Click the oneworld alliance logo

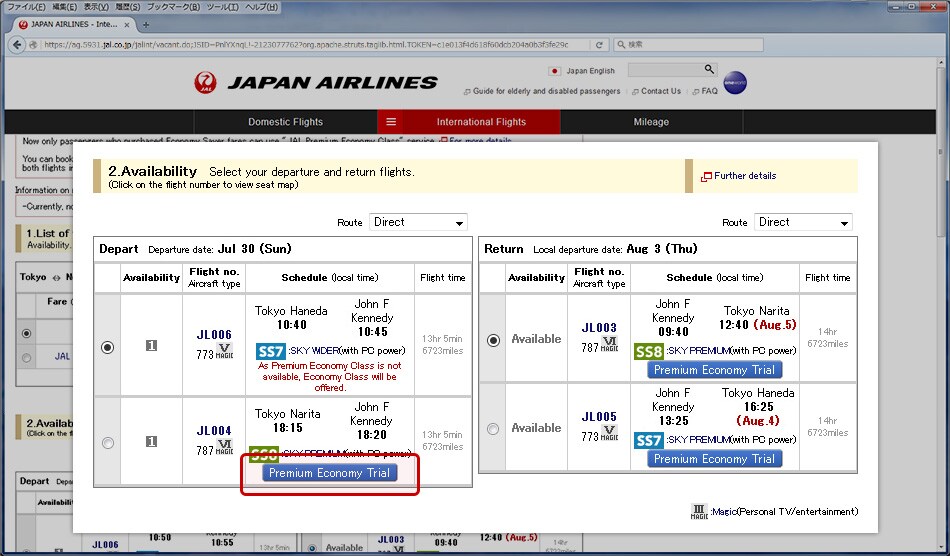735,84
